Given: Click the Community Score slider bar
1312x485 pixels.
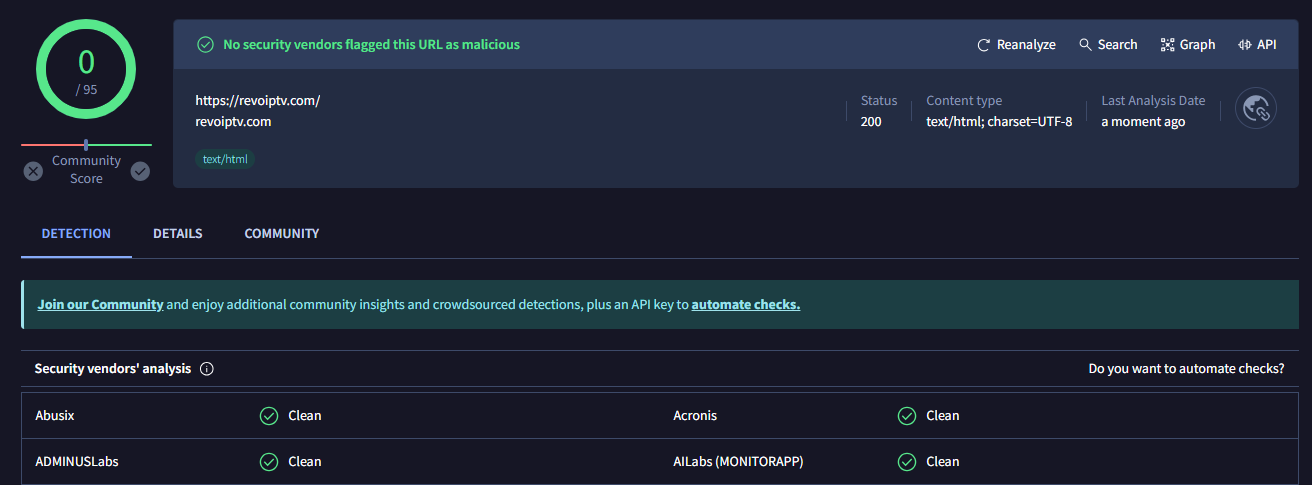Looking at the screenshot, I should pos(86,145).
